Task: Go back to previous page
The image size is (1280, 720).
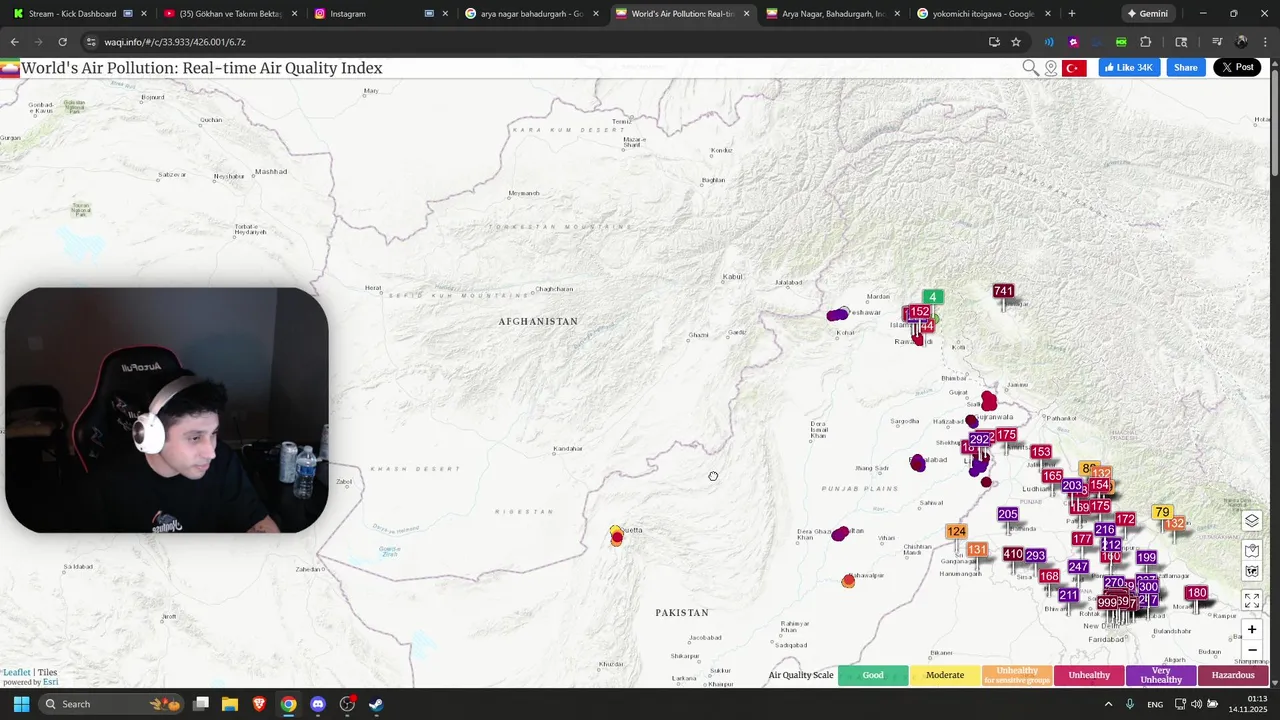Action: pos(14,42)
